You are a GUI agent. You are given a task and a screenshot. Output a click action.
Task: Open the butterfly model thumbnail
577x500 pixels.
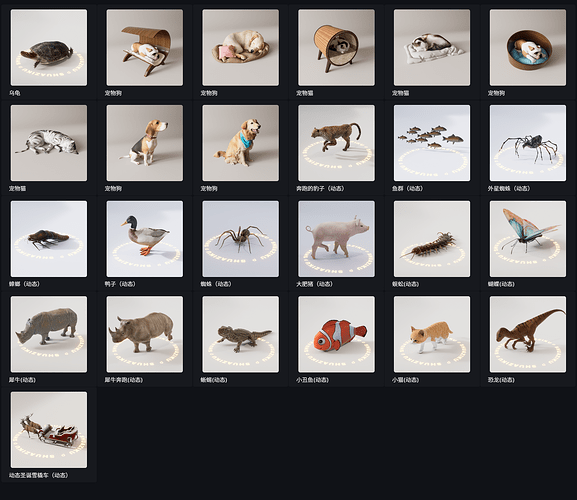[528, 239]
